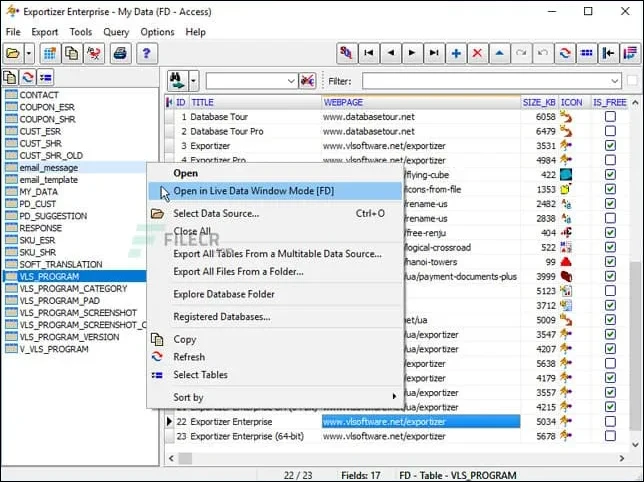Click the horizontal scrollbar thumb under the grid

point(185,458)
